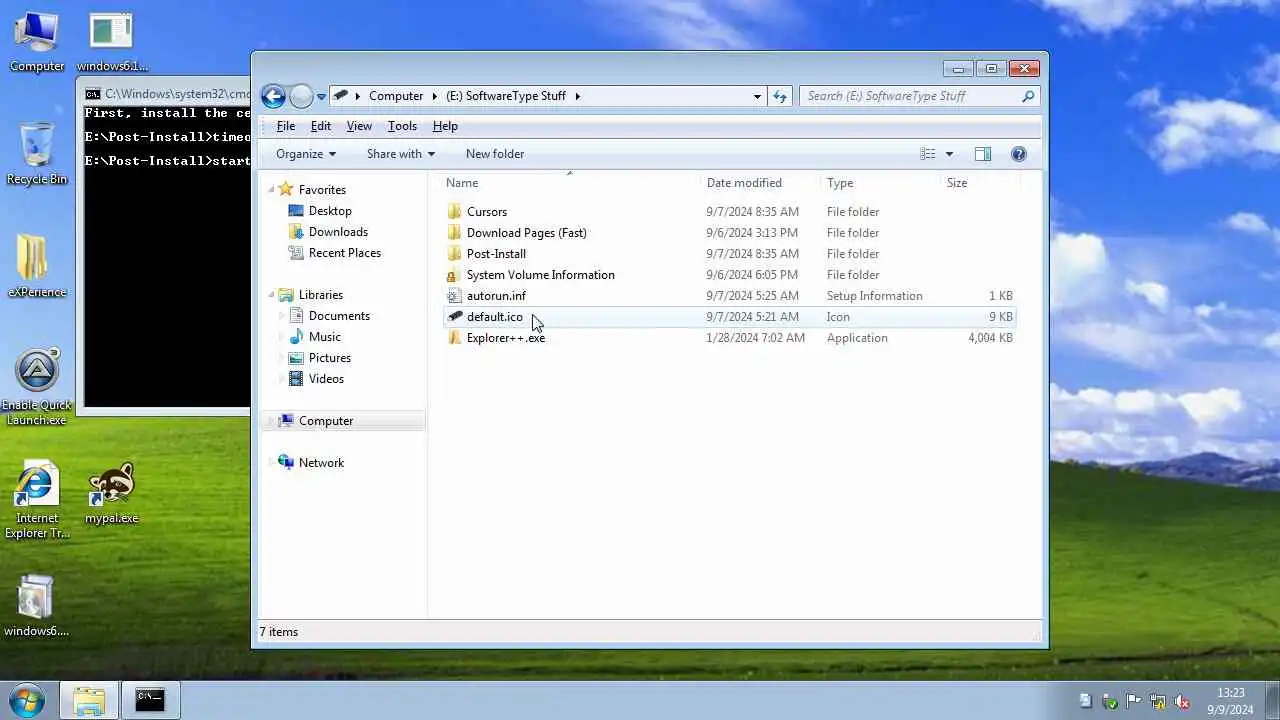The height and width of the screenshot is (720, 1280).
Task: Select Network in the navigation pane
Action: click(321, 463)
